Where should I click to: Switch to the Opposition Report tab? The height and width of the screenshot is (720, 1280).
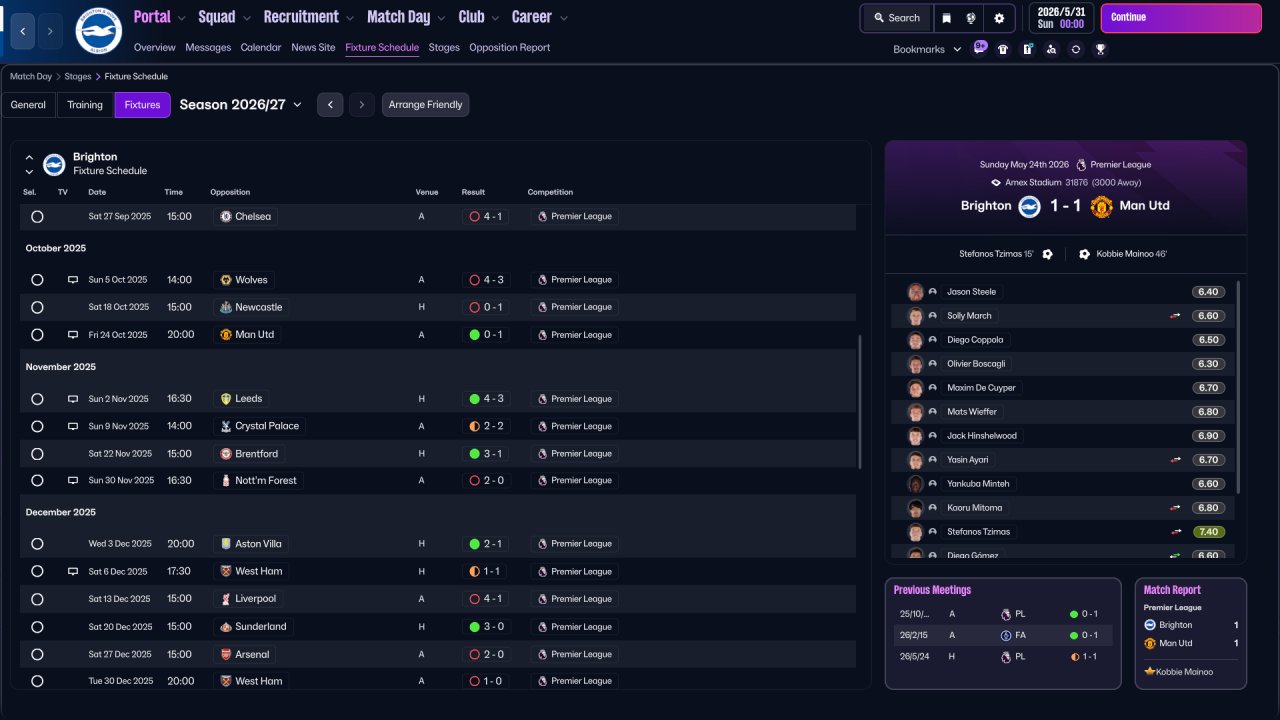pos(509,47)
